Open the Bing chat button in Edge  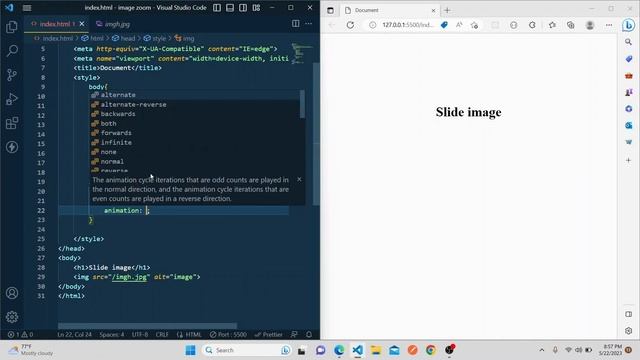[629, 25]
